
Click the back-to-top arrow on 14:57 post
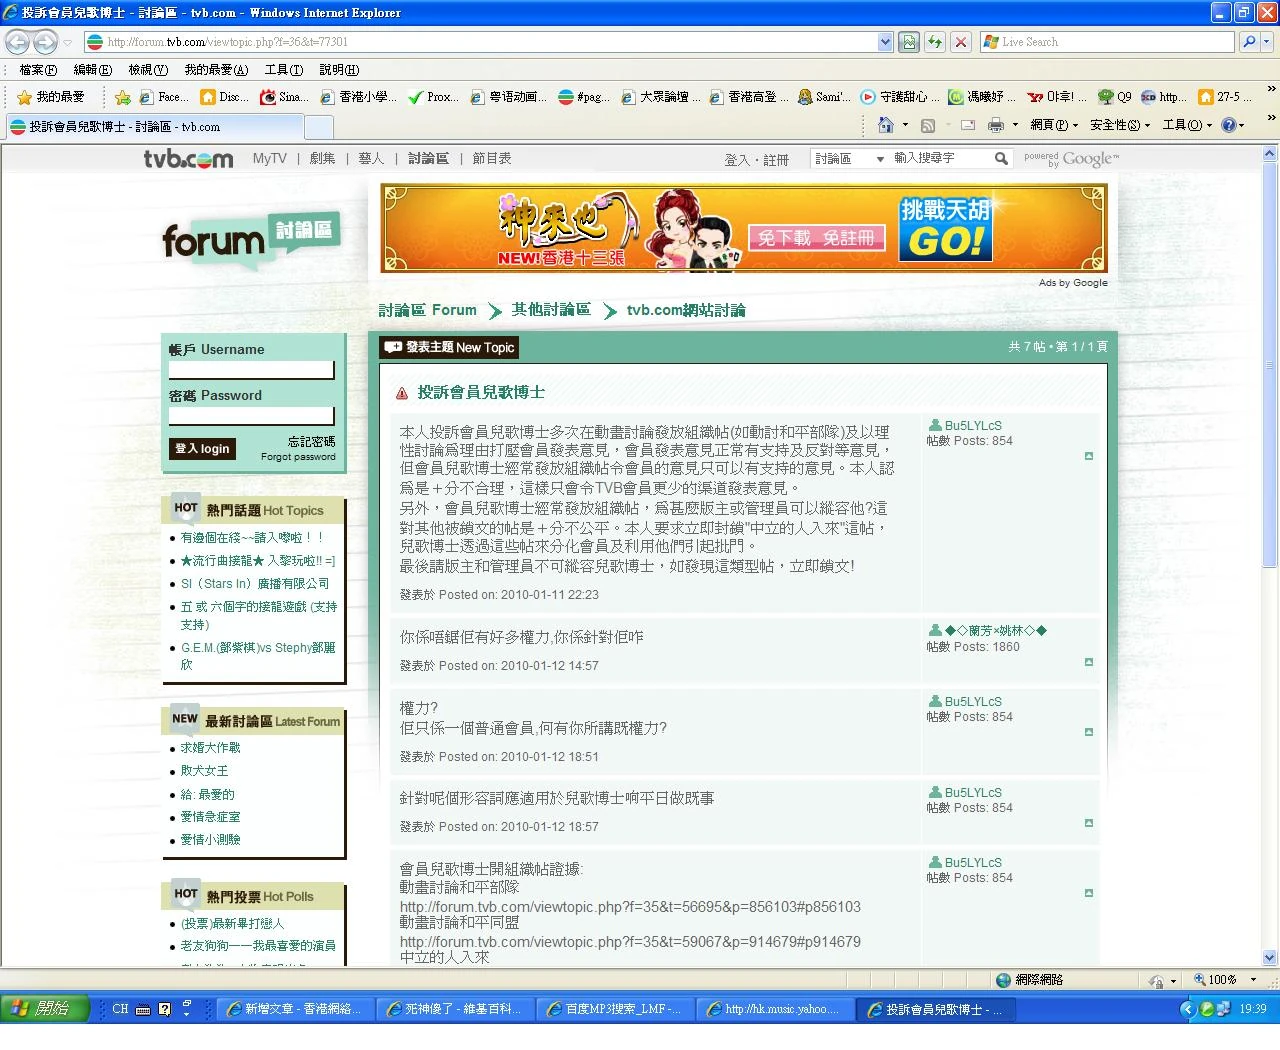1089,662
